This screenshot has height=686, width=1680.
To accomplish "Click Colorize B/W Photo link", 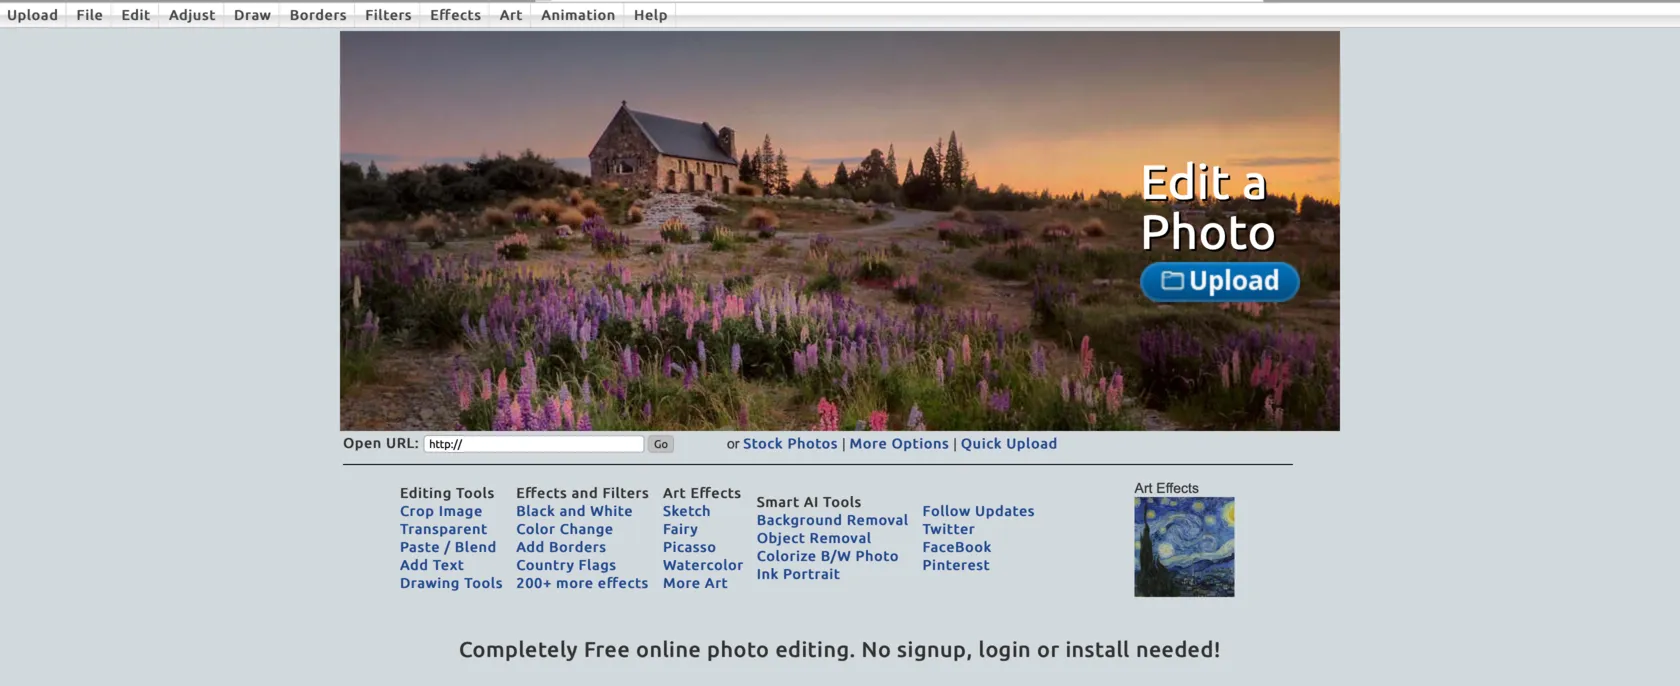I will click(827, 556).
